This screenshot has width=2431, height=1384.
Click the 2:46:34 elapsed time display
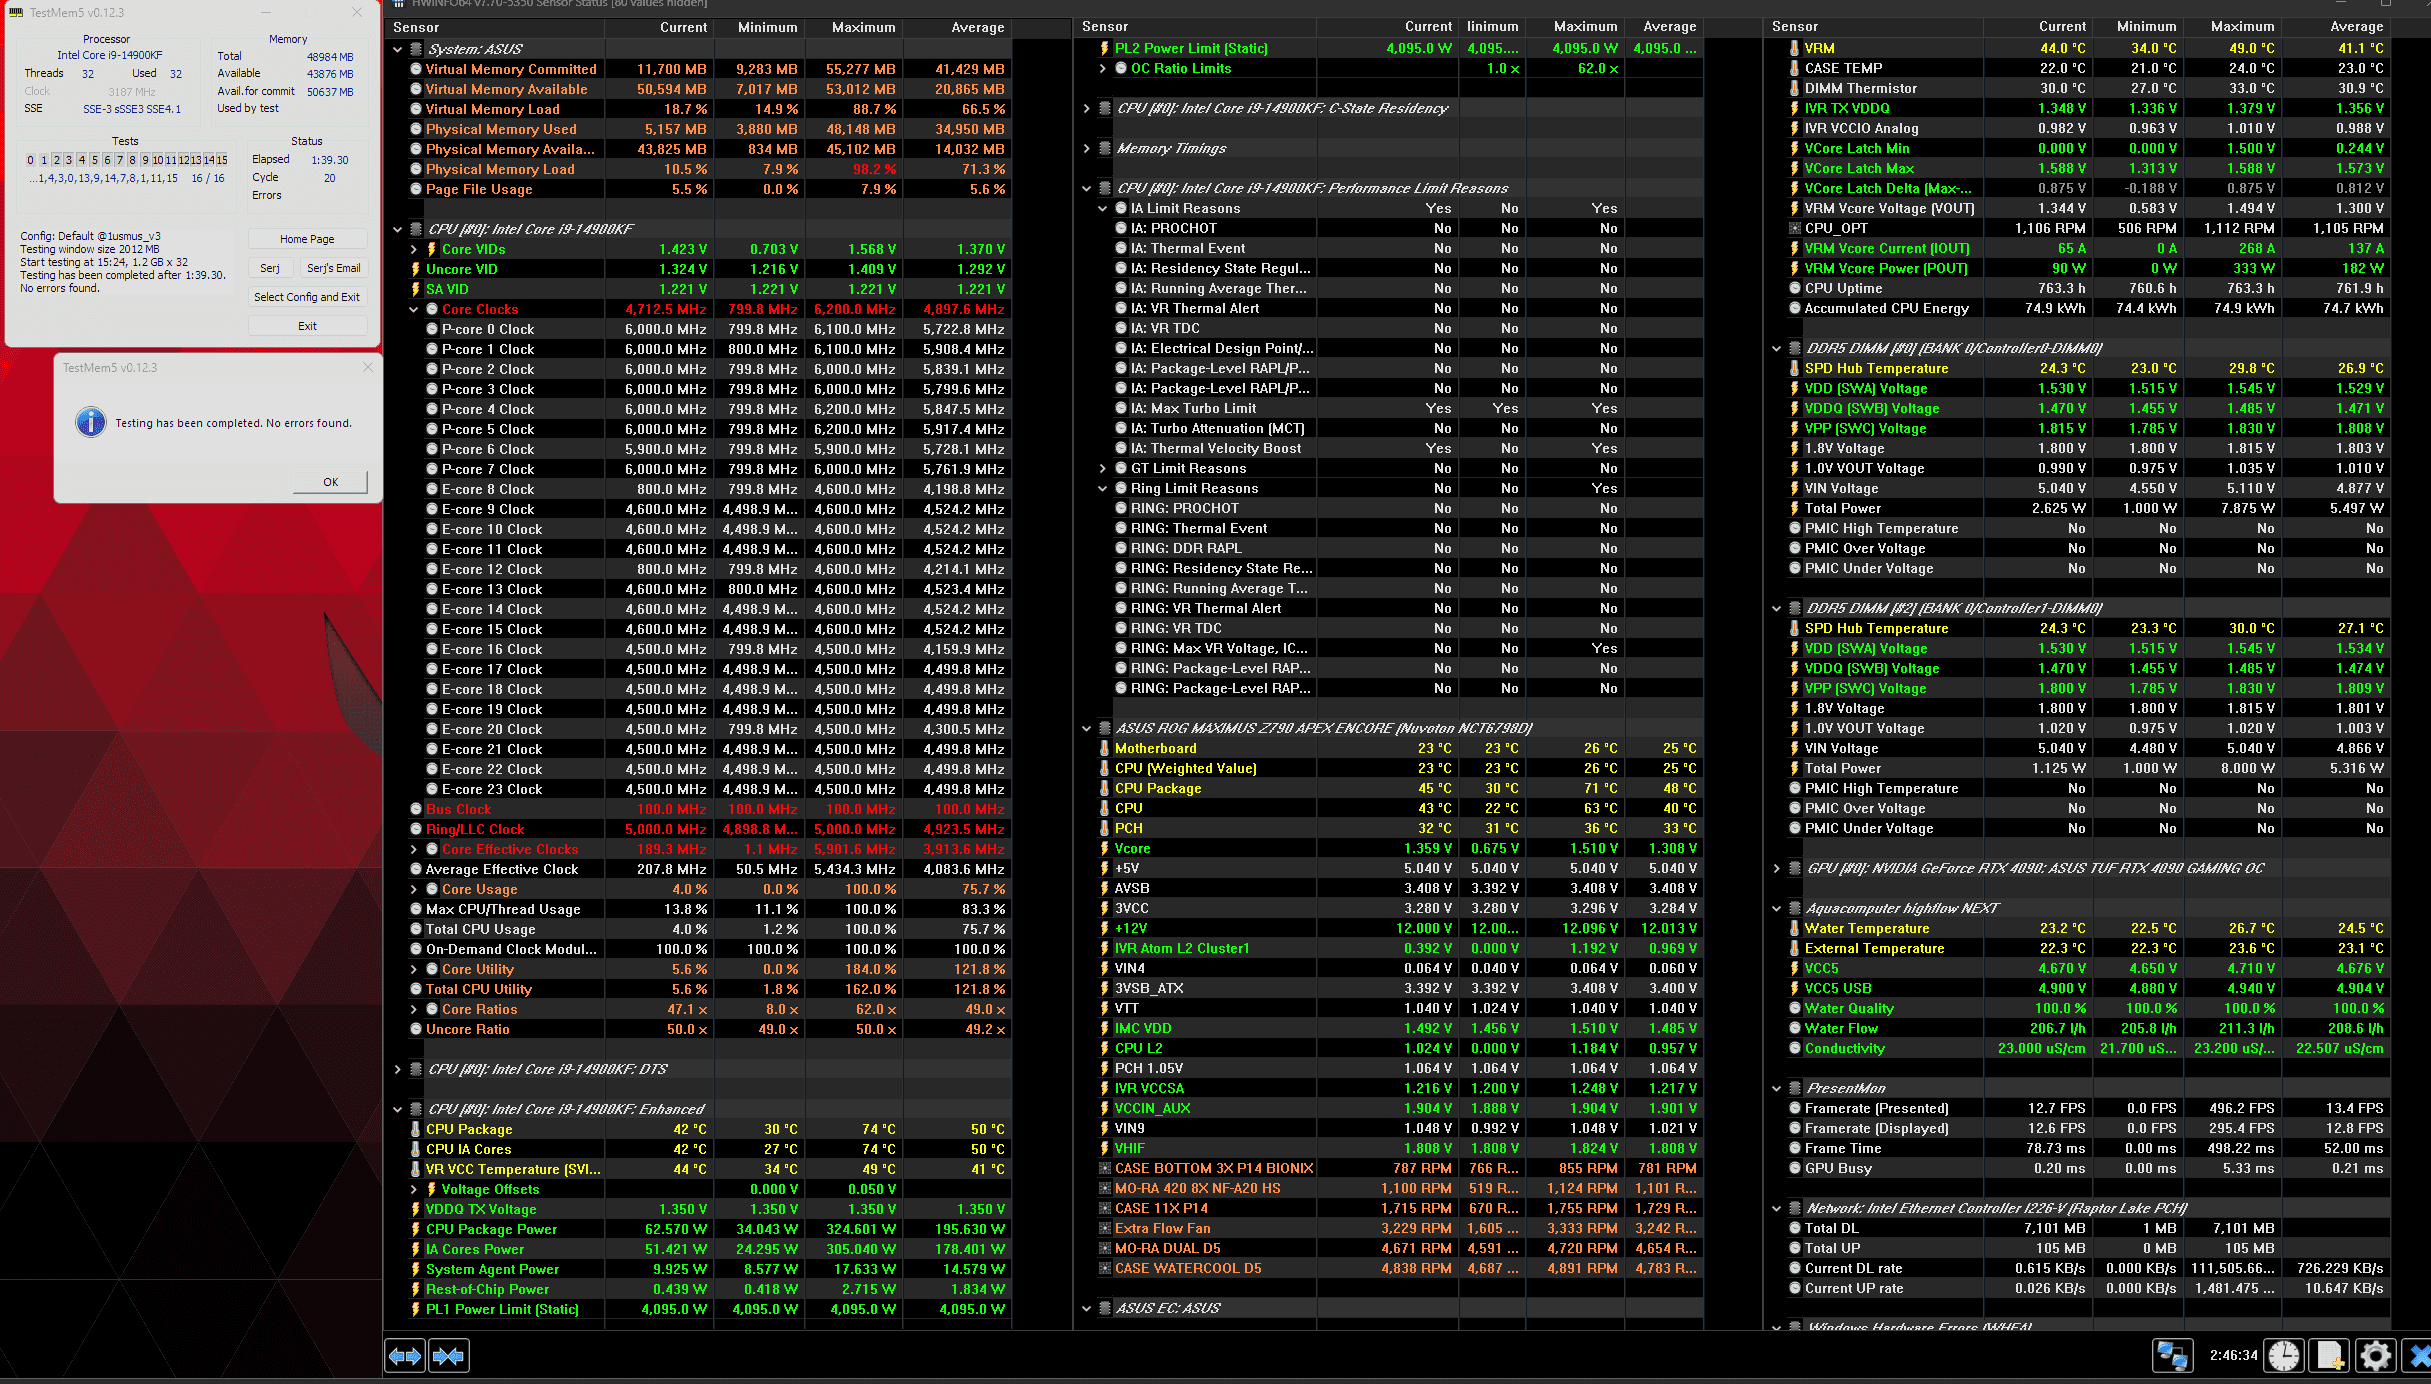click(2233, 1356)
